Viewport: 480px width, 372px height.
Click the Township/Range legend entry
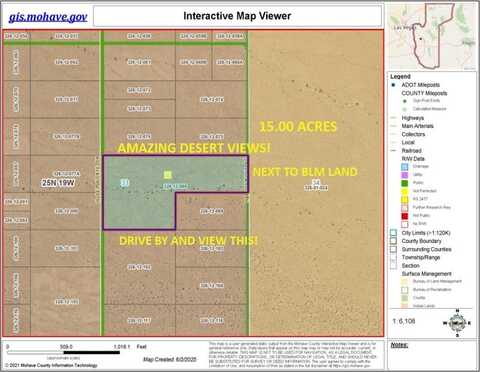click(421, 257)
